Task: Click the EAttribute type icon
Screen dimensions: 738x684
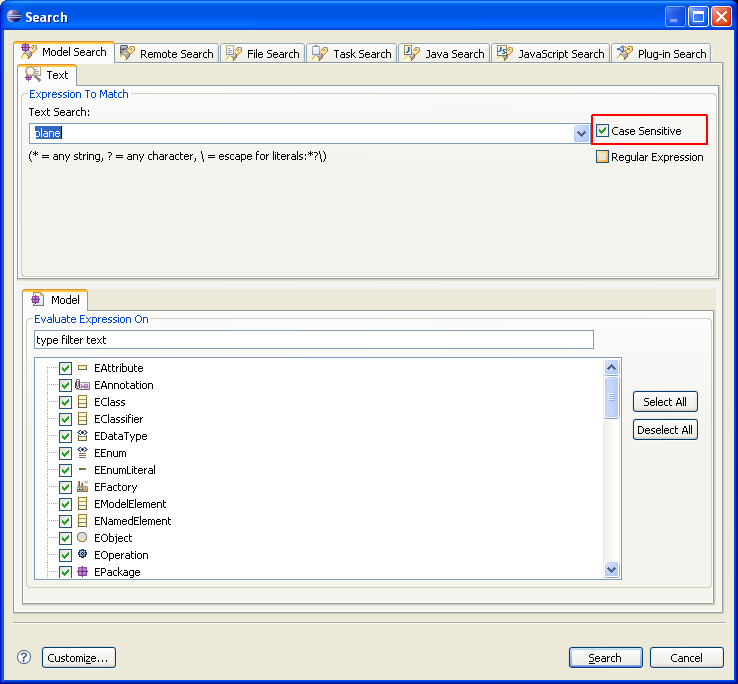Action: (82, 368)
